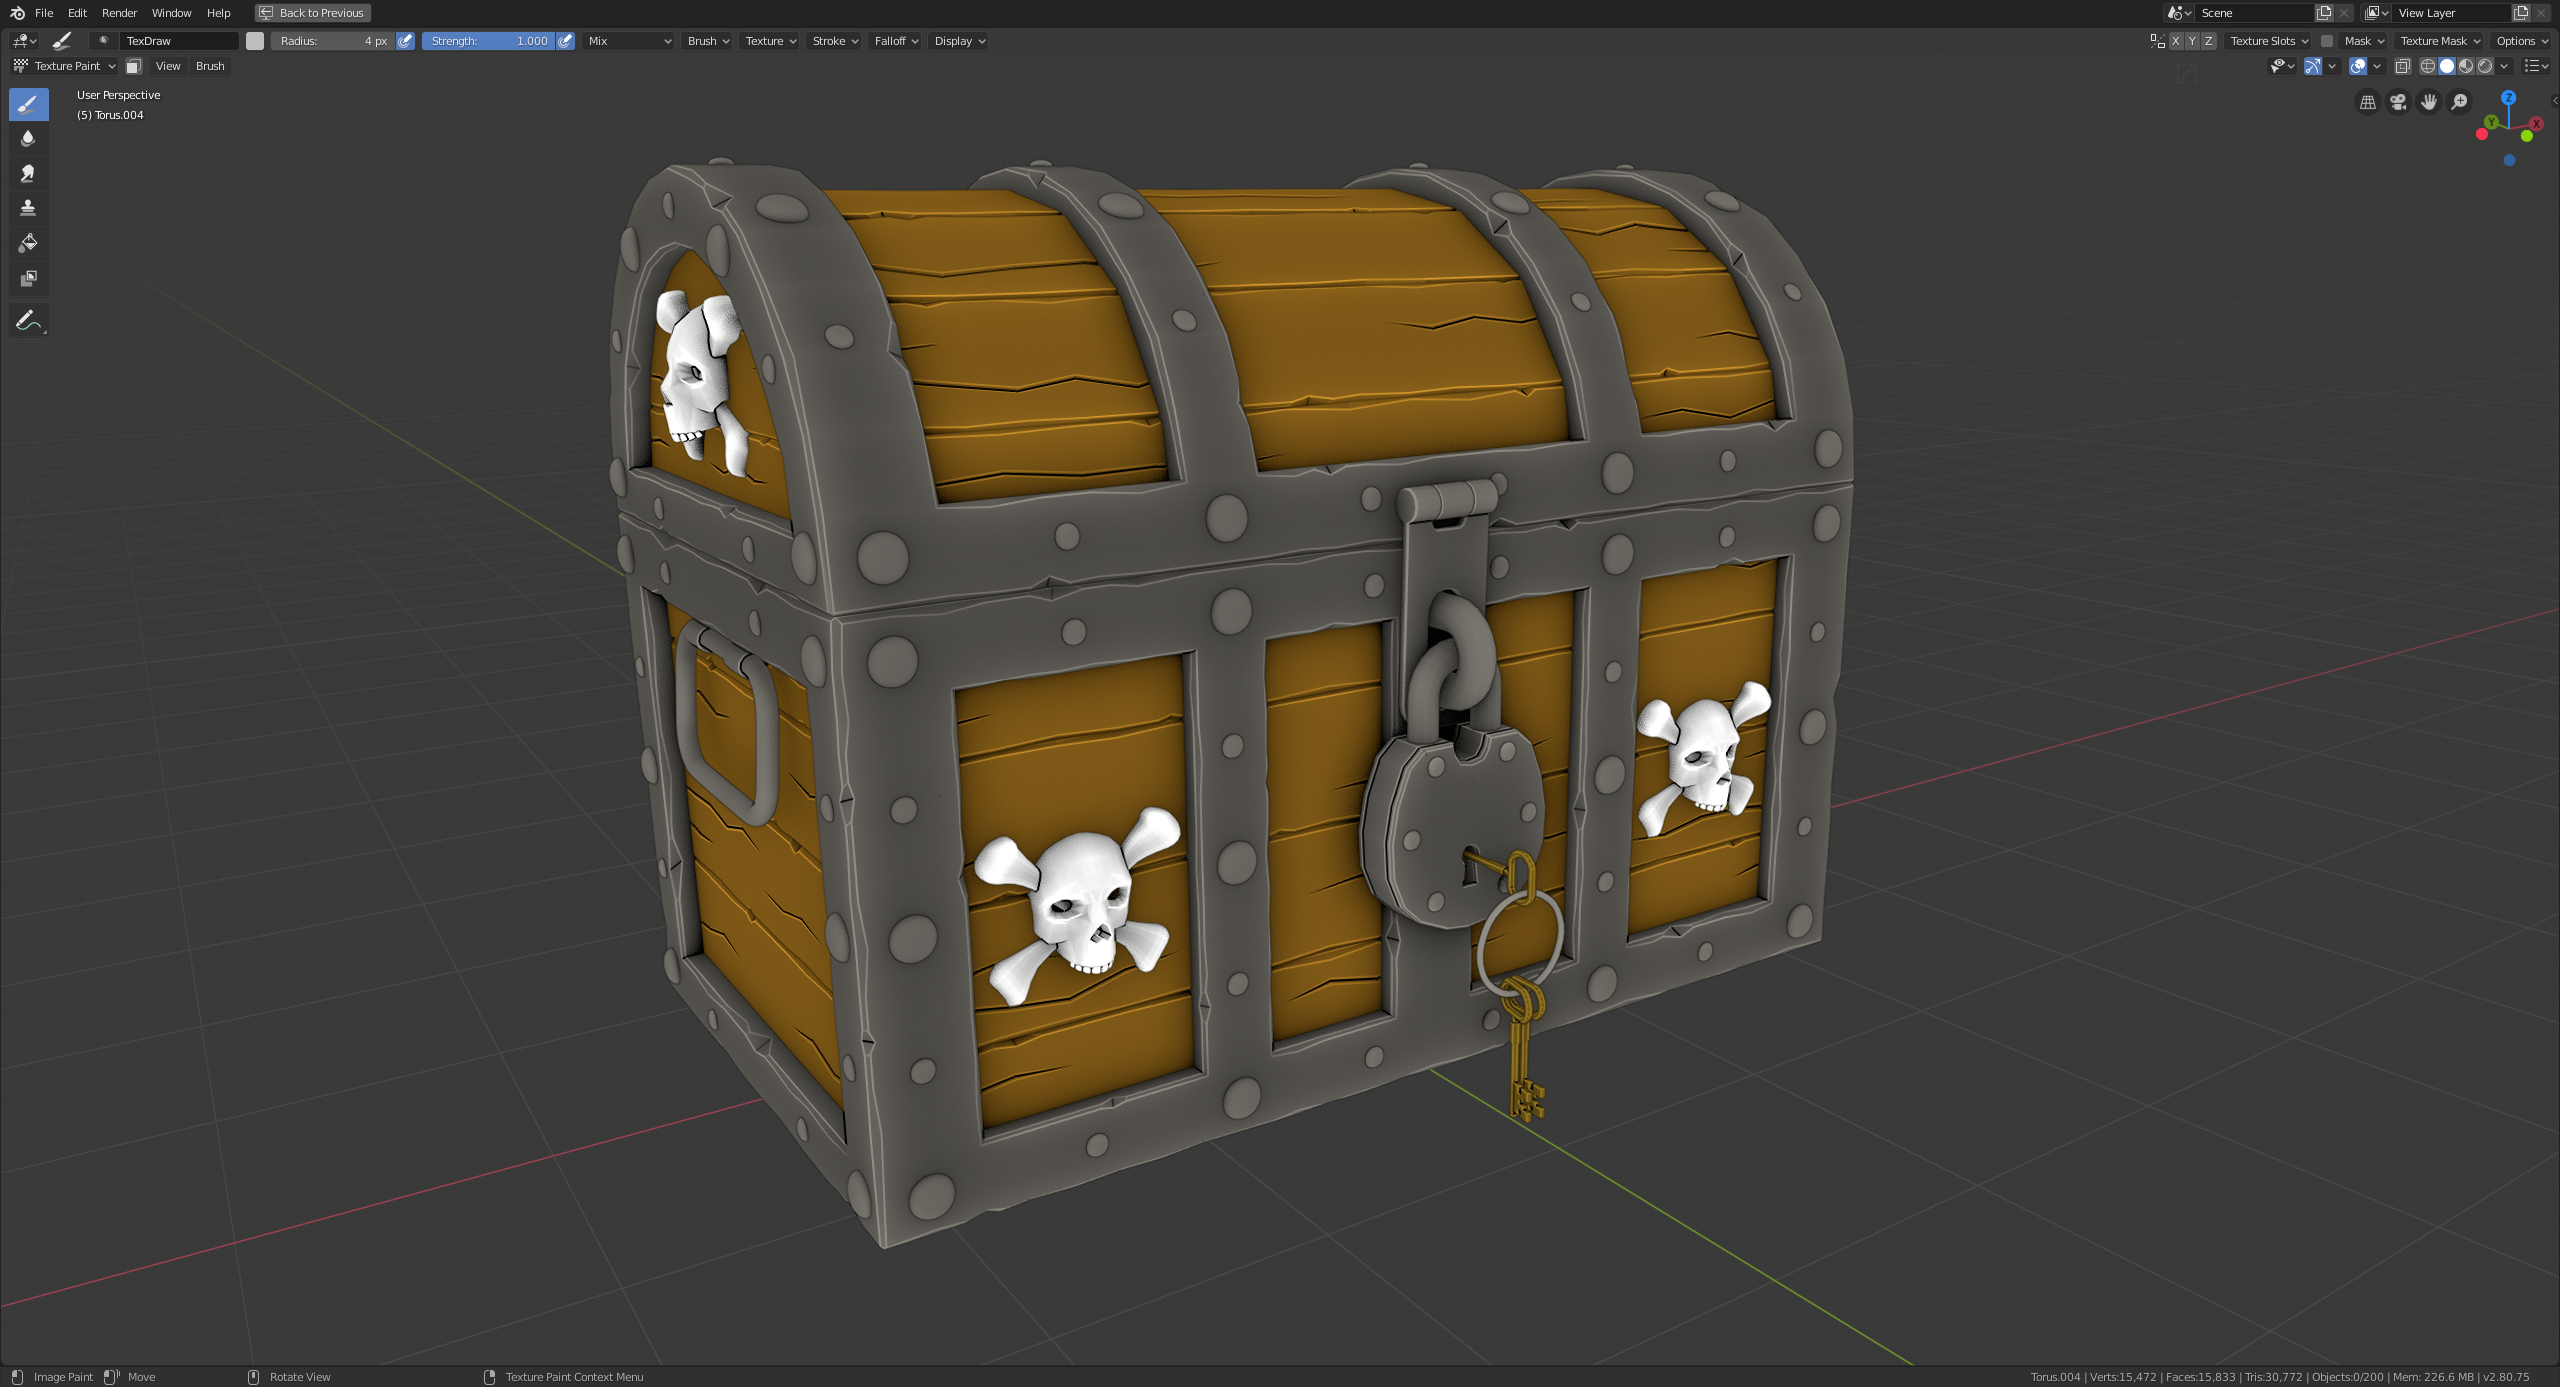The height and width of the screenshot is (1387, 2560).
Task: Open the Window menu
Action: pyautogui.click(x=171, y=13)
